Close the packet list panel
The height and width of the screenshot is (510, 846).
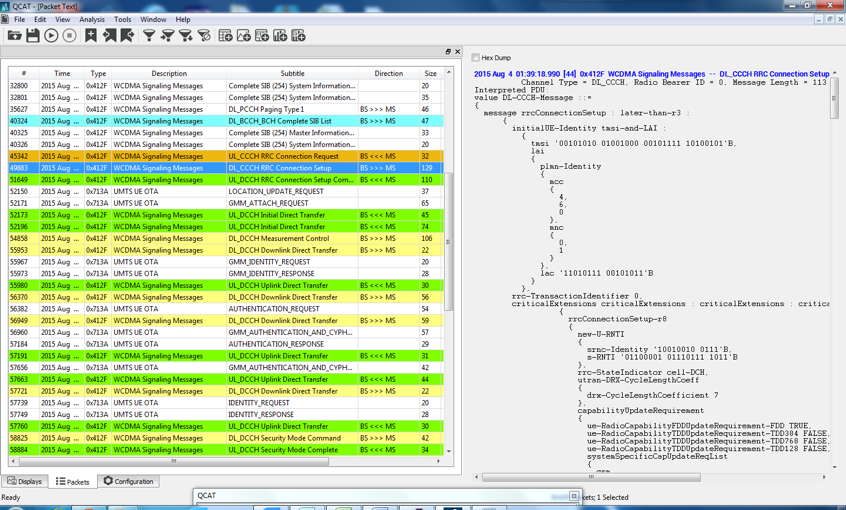point(458,51)
